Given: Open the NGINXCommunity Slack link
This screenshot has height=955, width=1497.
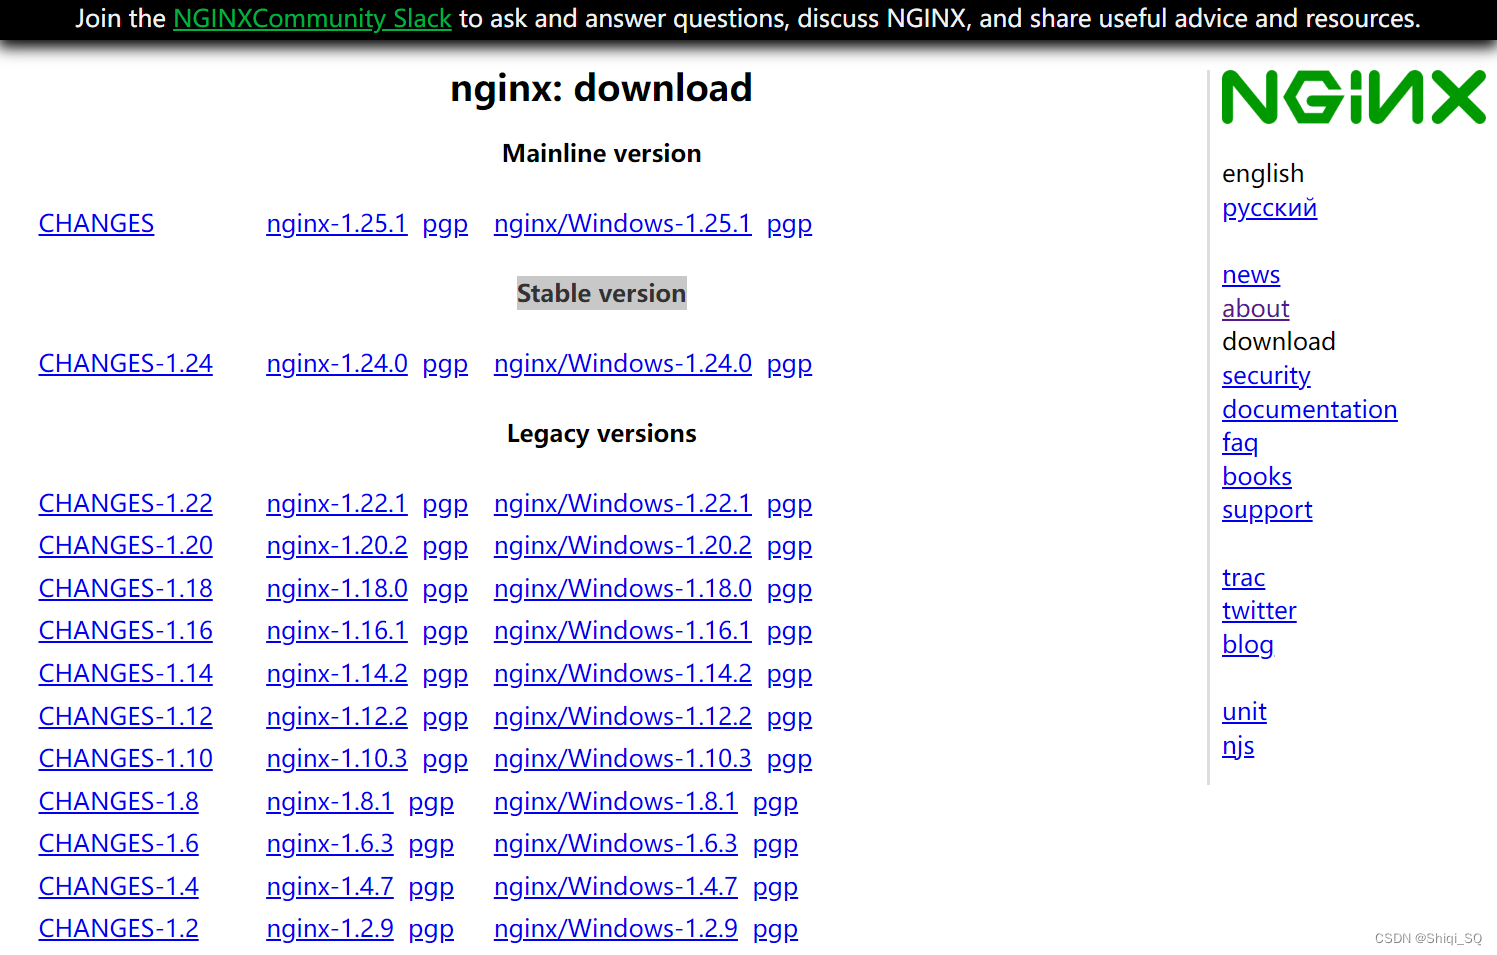Looking at the screenshot, I should pyautogui.click(x=312, y=18).
